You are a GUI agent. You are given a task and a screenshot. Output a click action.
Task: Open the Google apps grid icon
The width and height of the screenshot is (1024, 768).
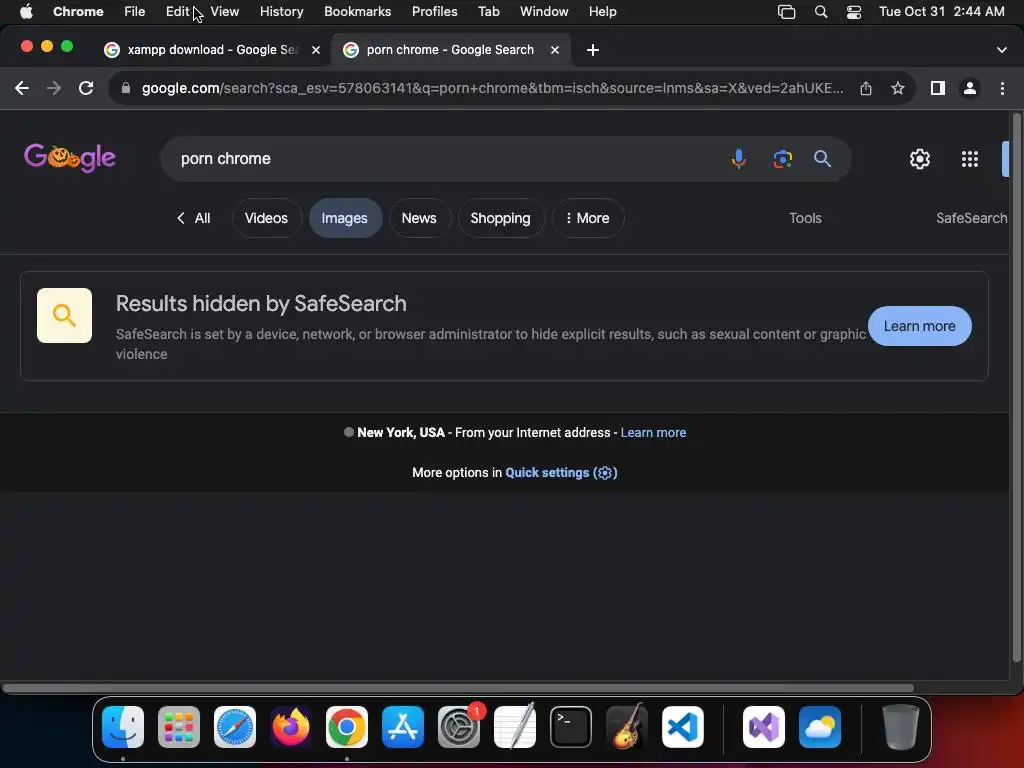coord(970,159)
